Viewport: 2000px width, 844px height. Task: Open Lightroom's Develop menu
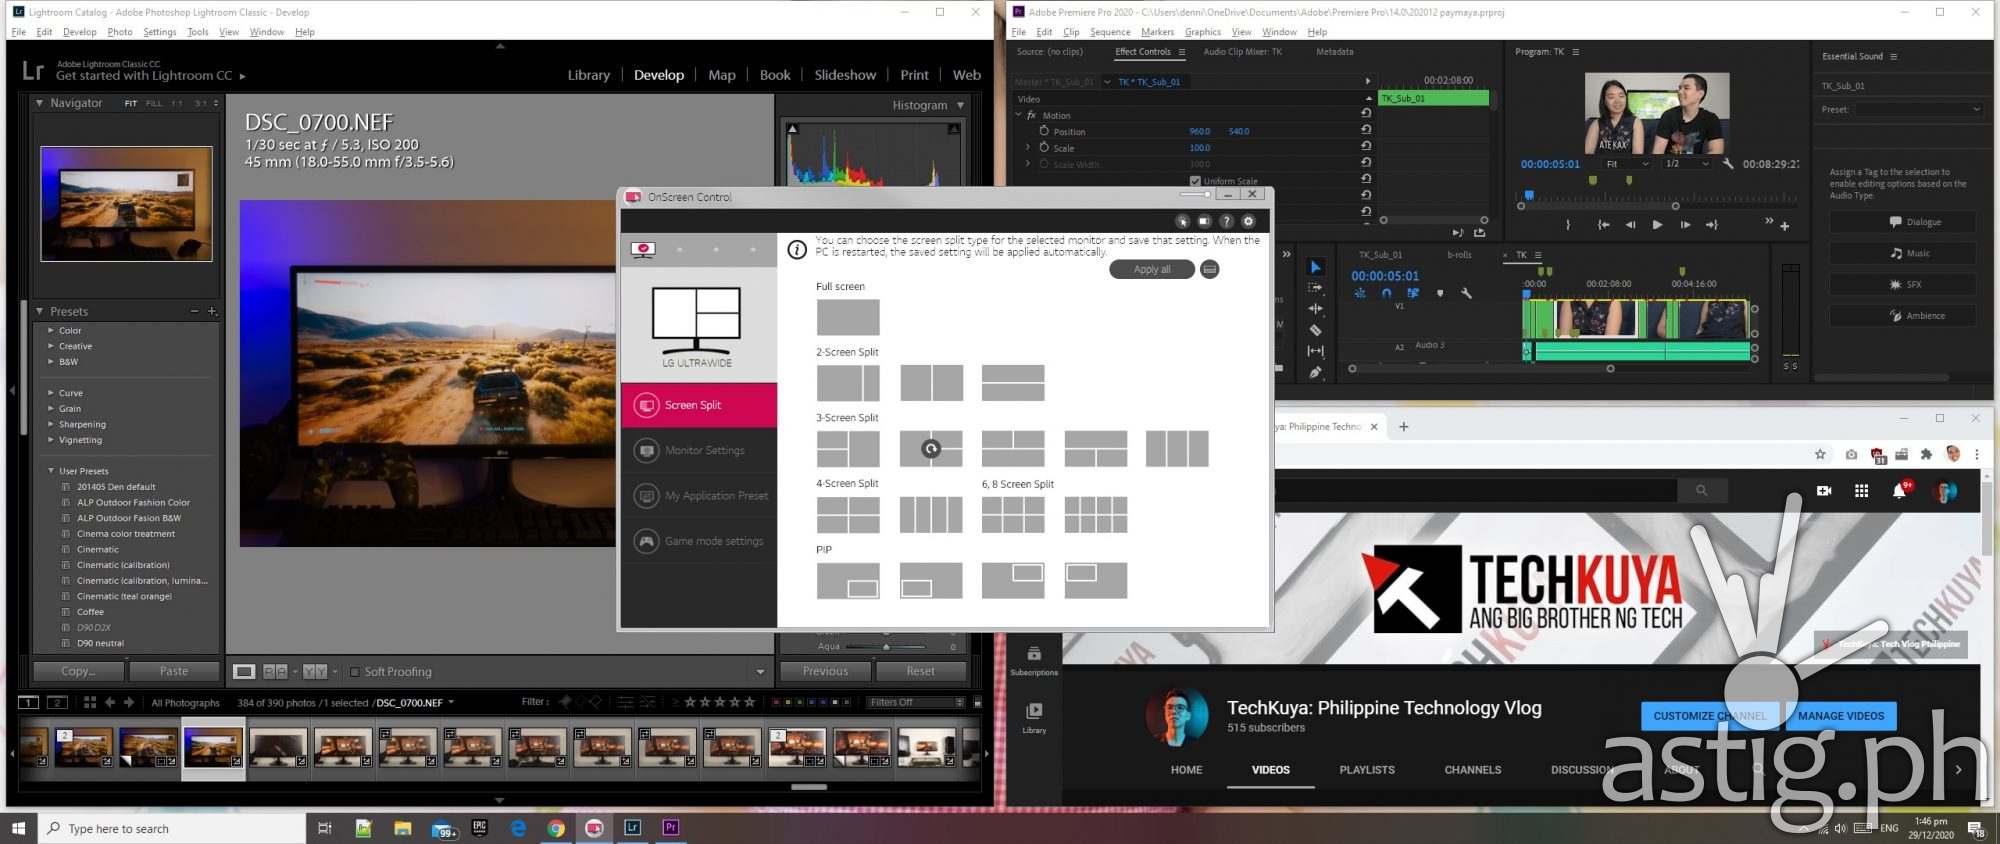(x=80, y=32)
